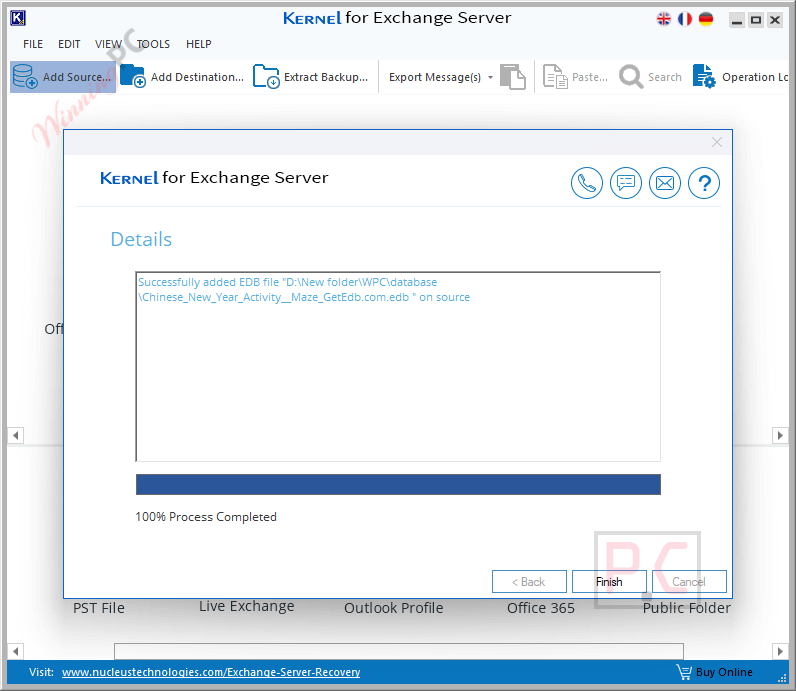Close the Details dialog with X
This screenshot has height=691, width=796.
[717, 142]
